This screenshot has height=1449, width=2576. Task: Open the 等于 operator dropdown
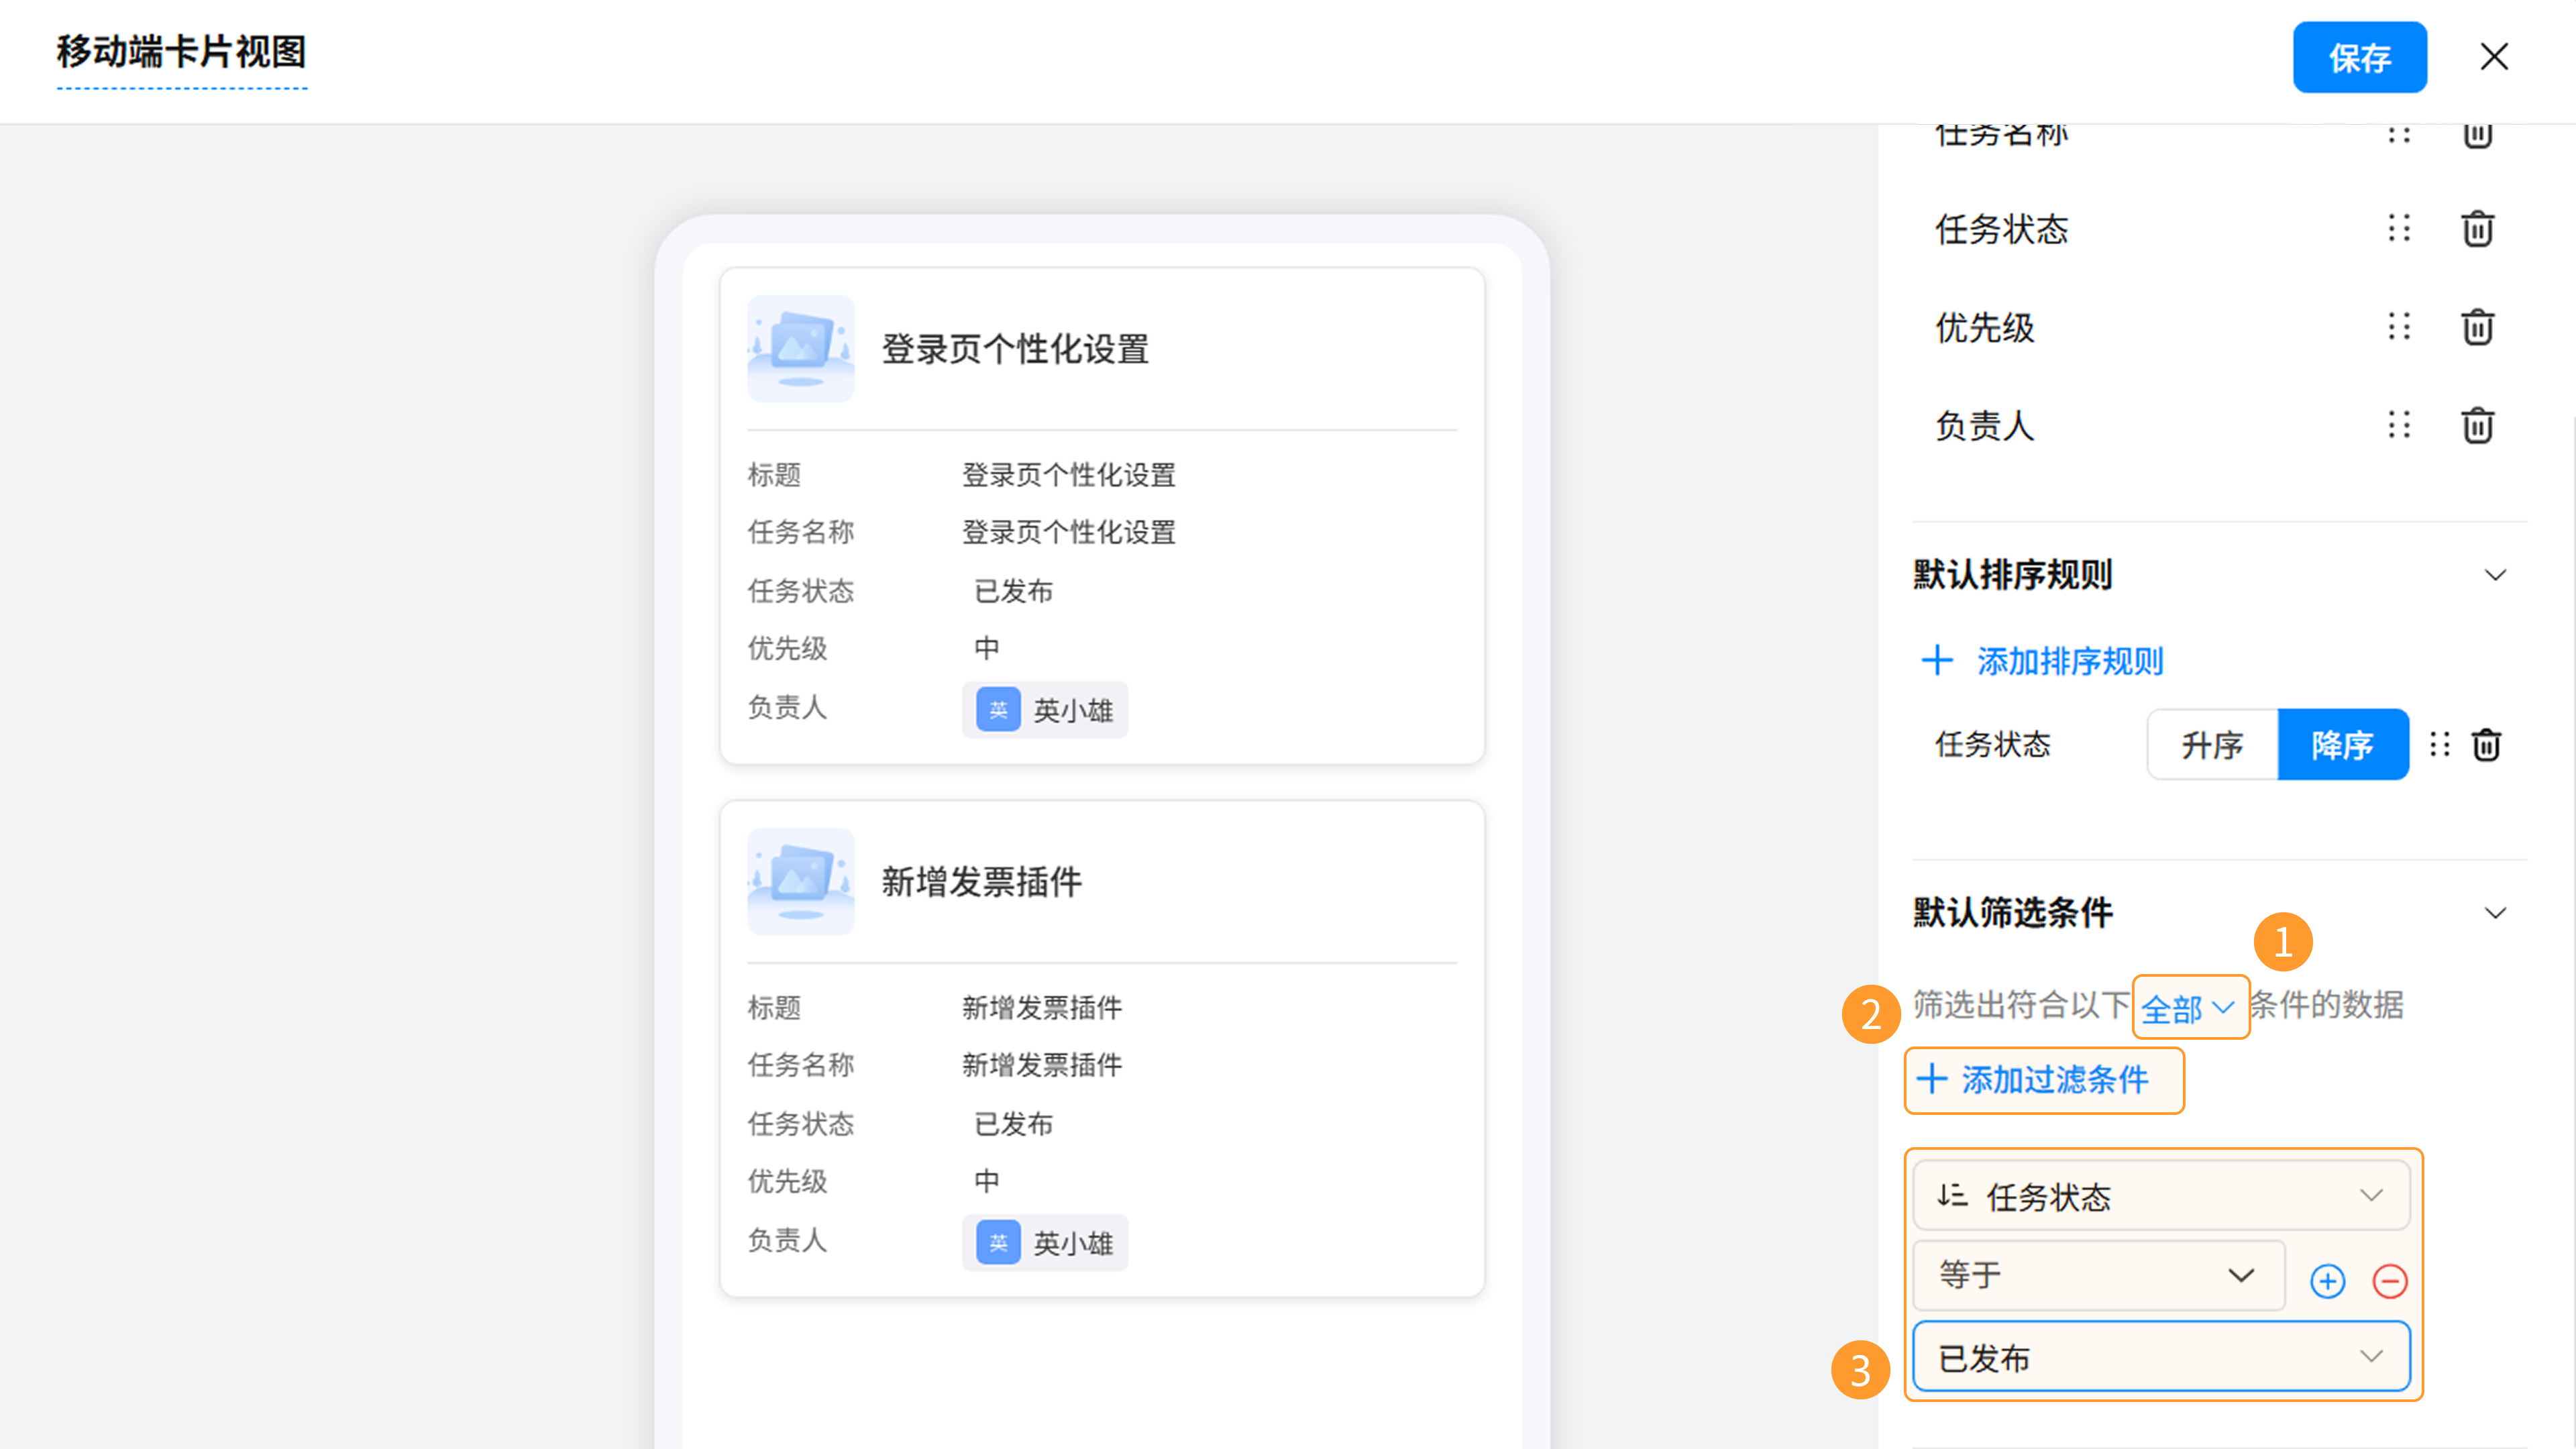tap(2098, 1275)
